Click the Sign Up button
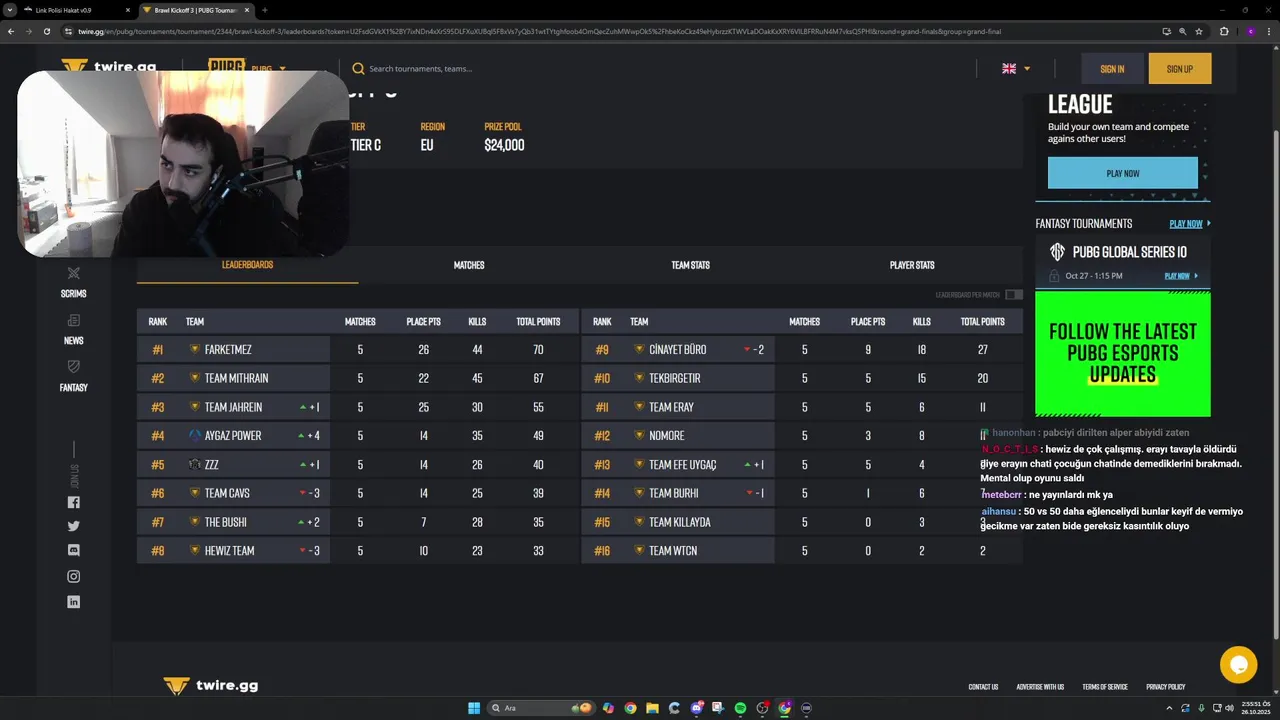 (1180, 69)
